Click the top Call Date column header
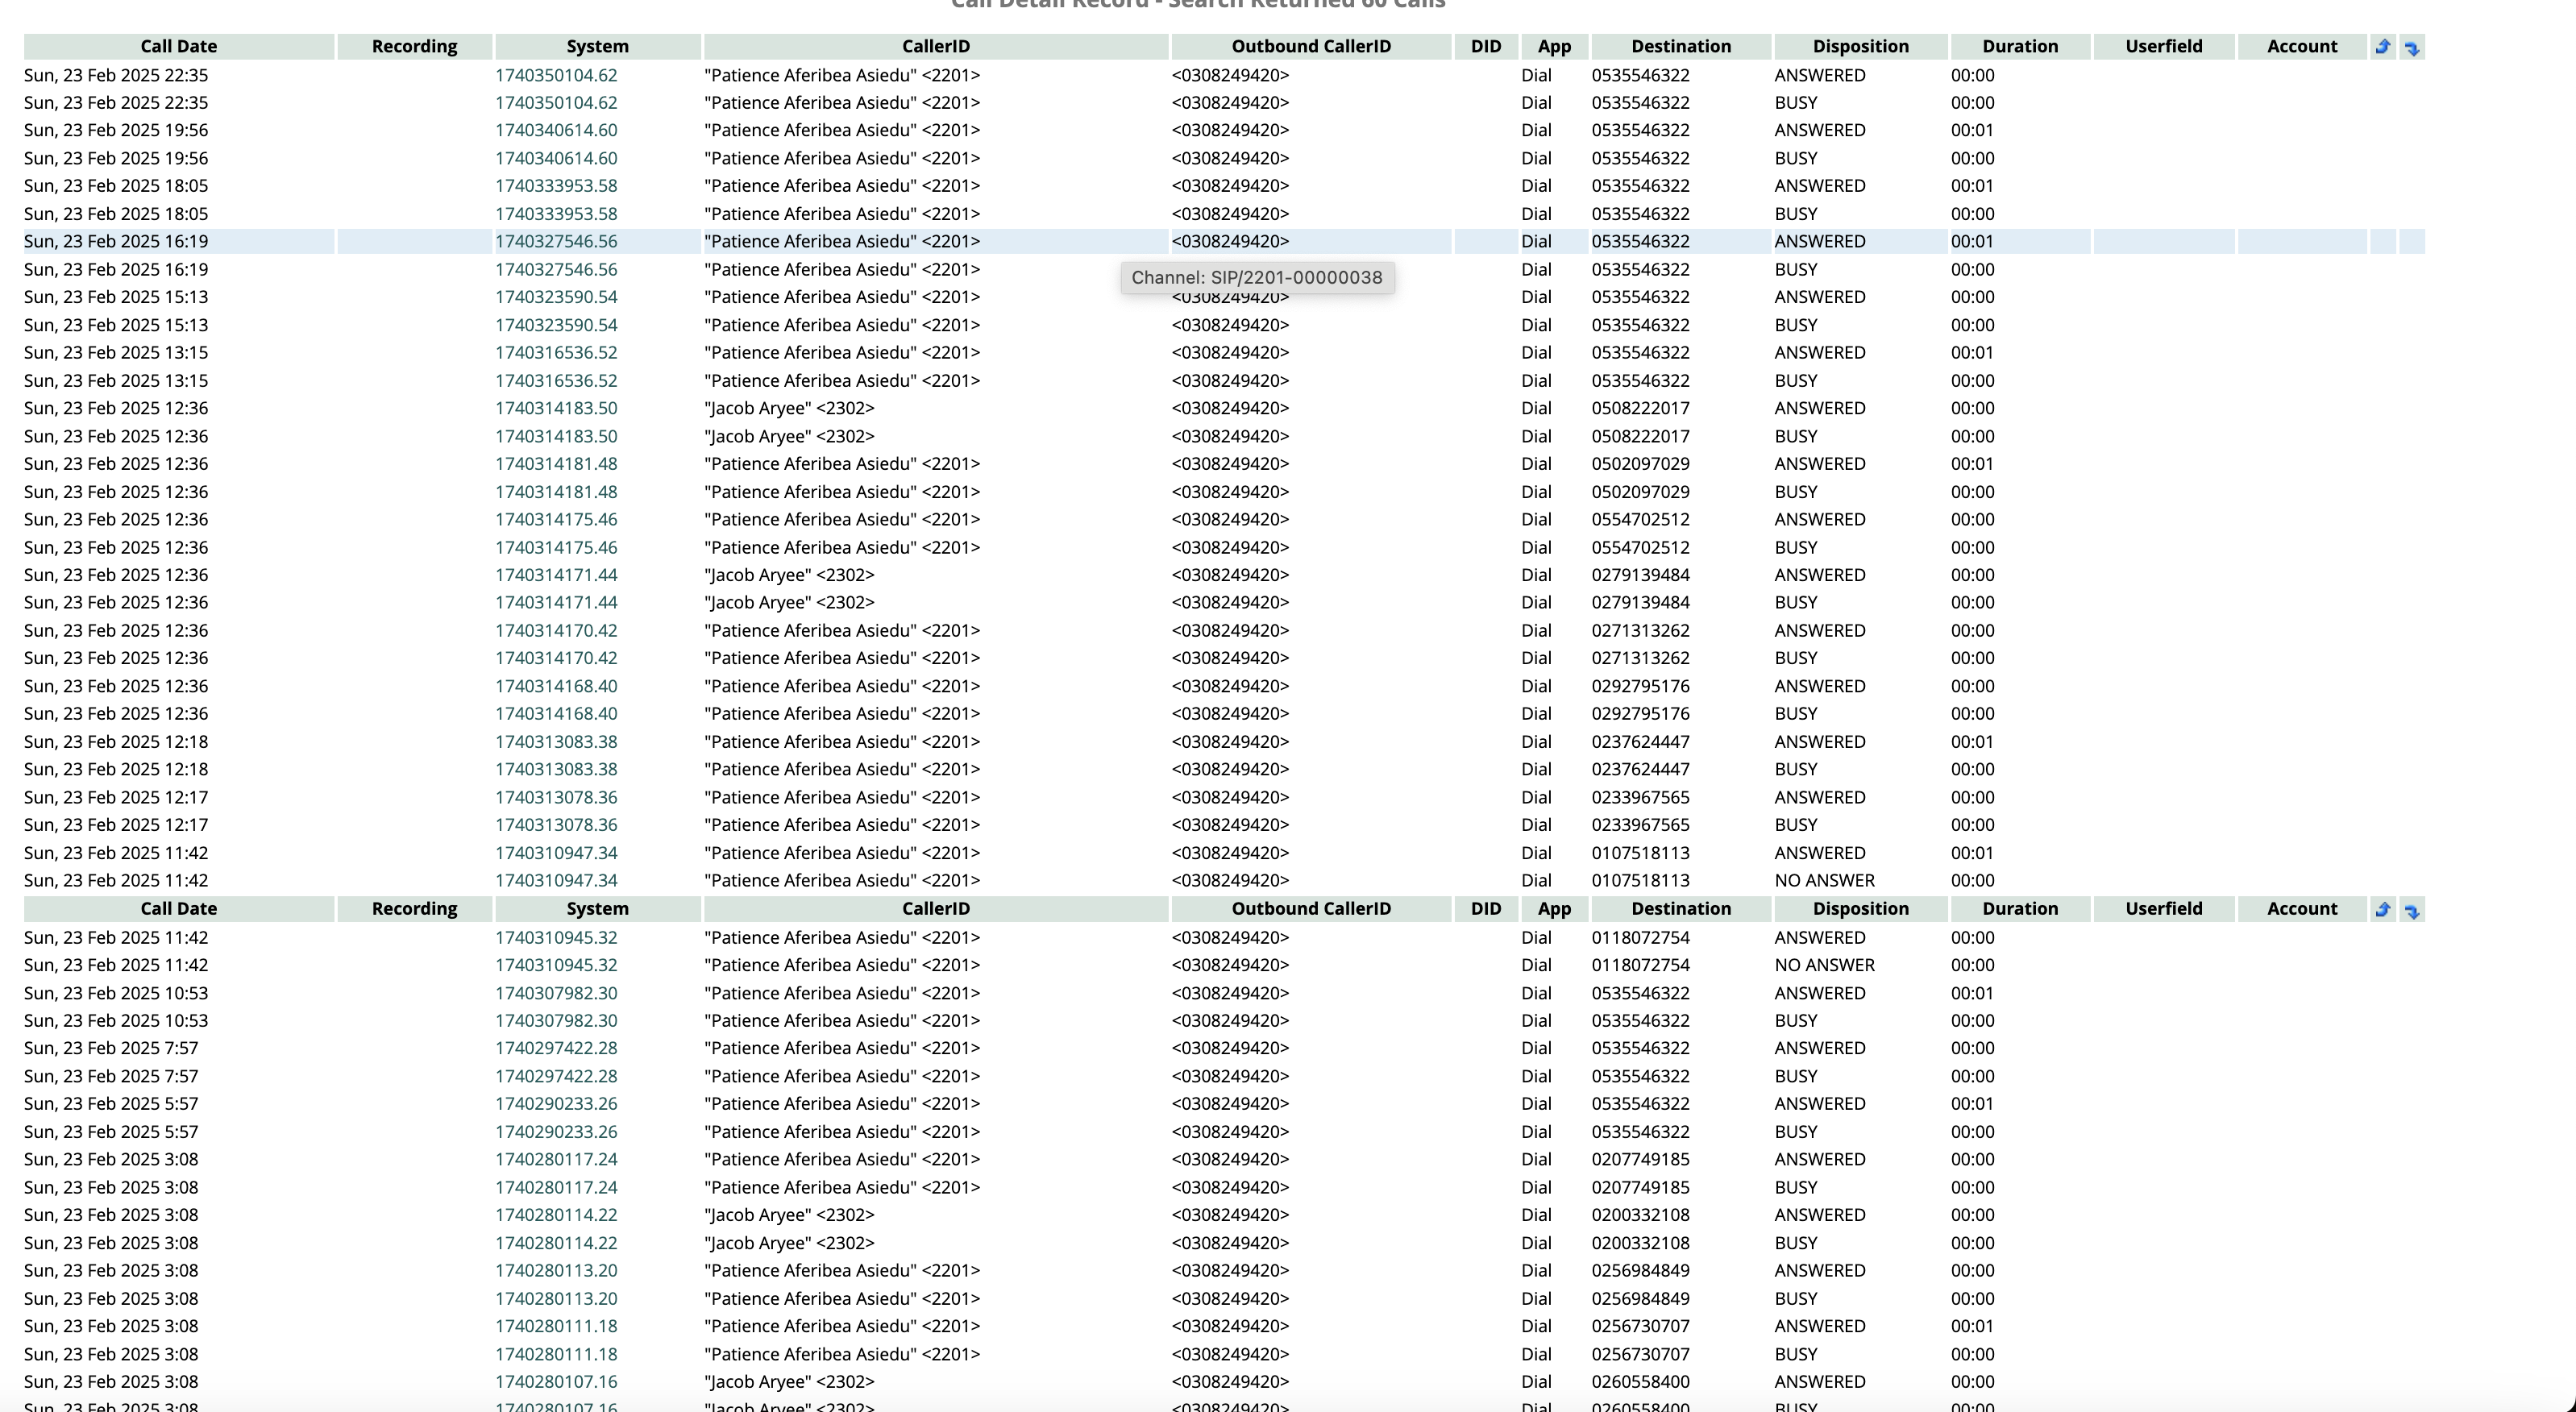2576x1412 pixels. 178,46
